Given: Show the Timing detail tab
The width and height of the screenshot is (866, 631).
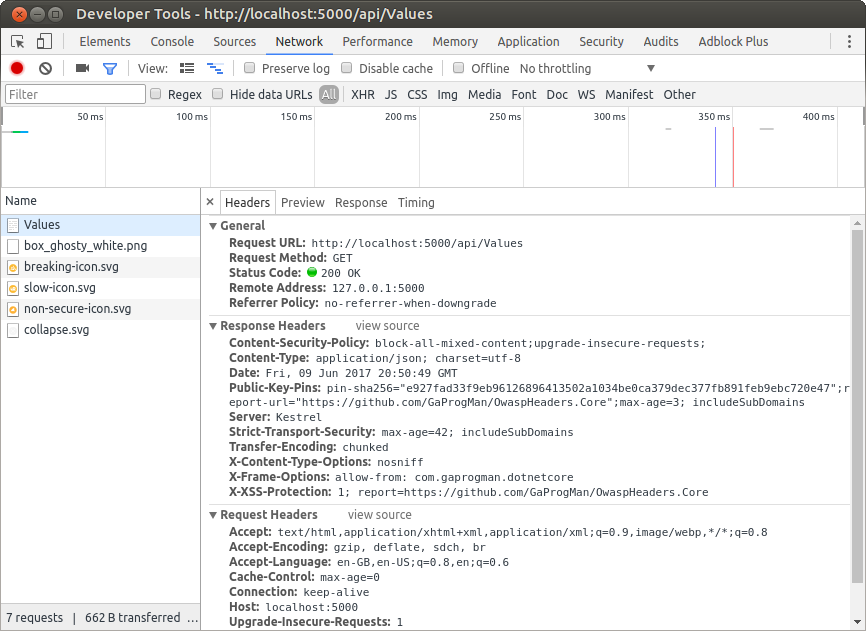Looking at the screenshot, I should point(416,203).
